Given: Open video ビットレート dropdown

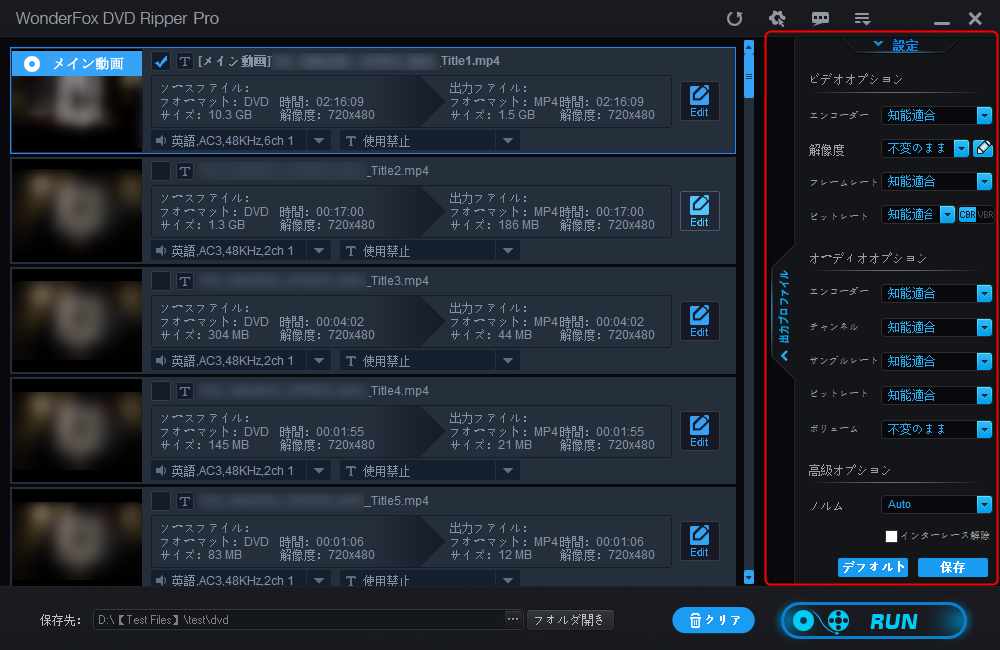Looking at the screenshot, I should (x=918, y=215).
